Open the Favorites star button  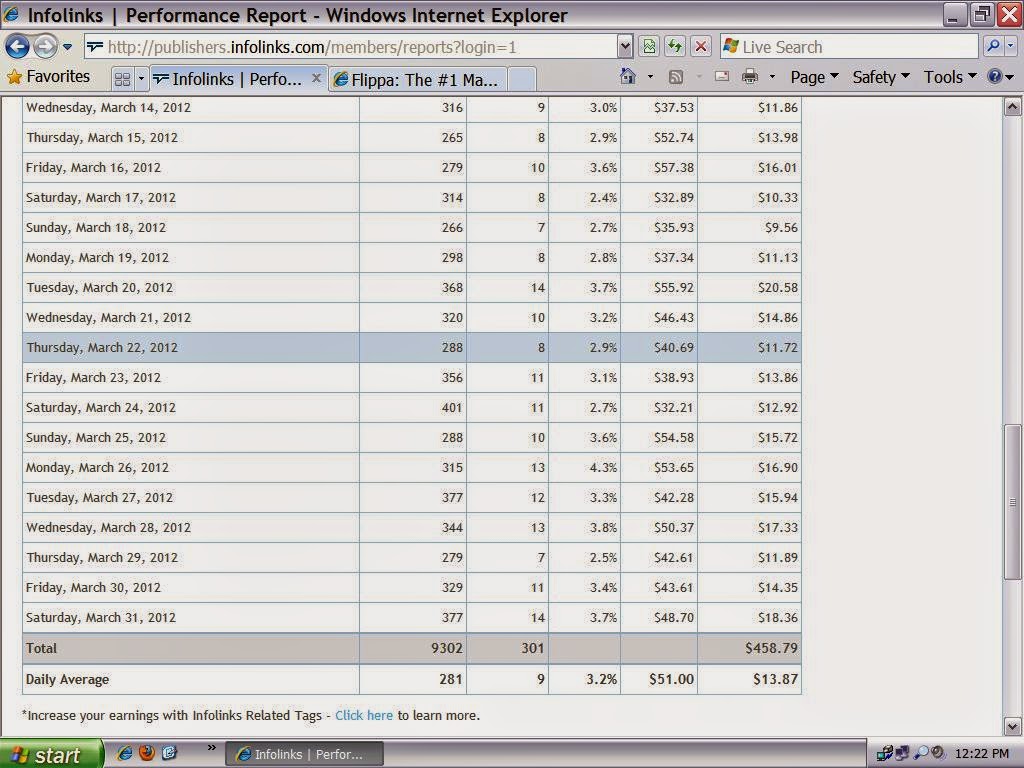(48, 77)
